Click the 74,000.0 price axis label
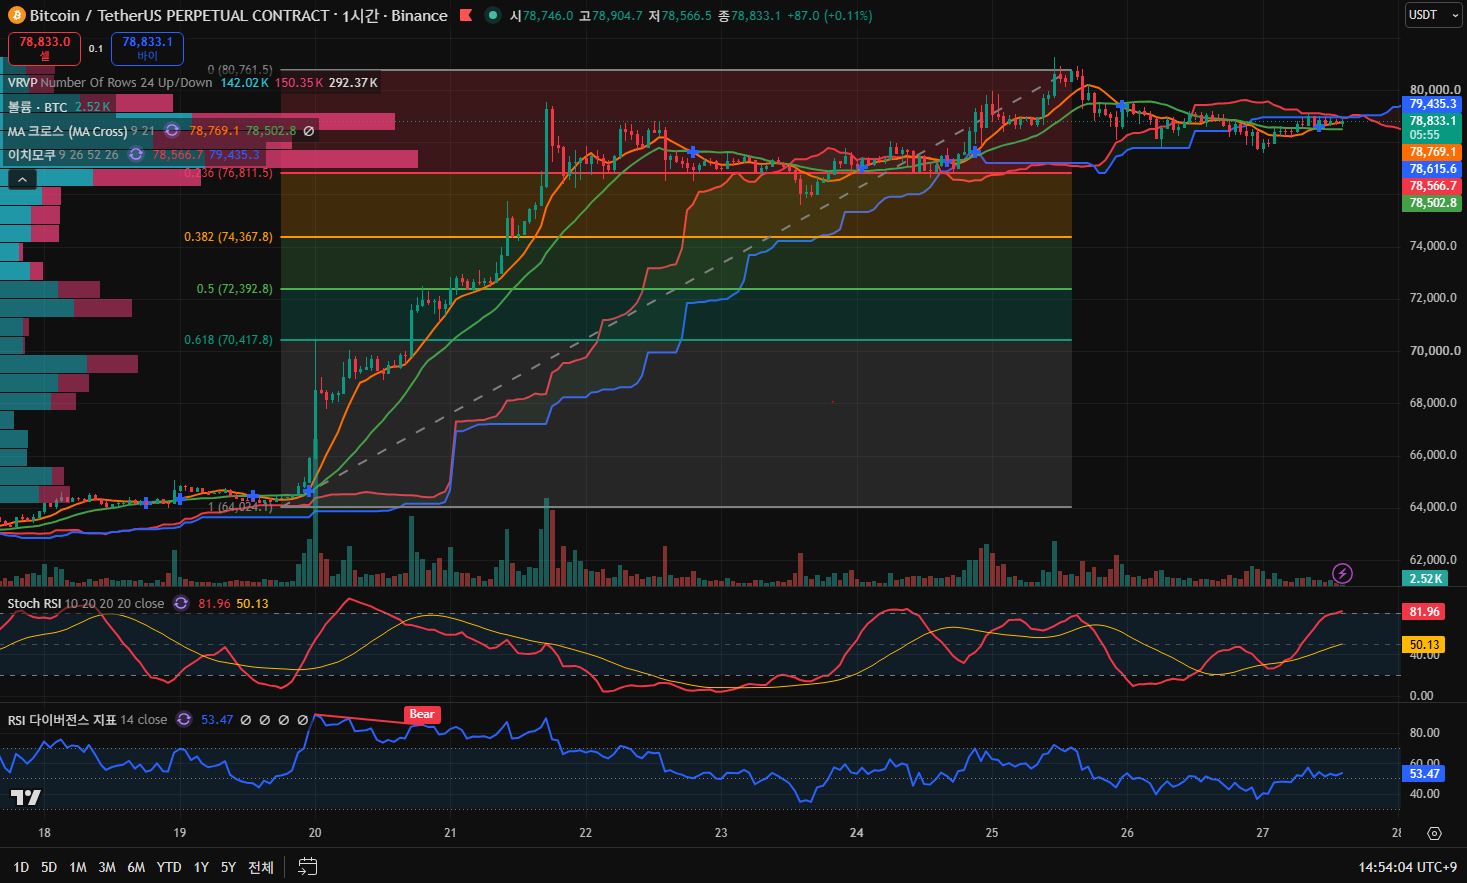 click(1433, 246)
